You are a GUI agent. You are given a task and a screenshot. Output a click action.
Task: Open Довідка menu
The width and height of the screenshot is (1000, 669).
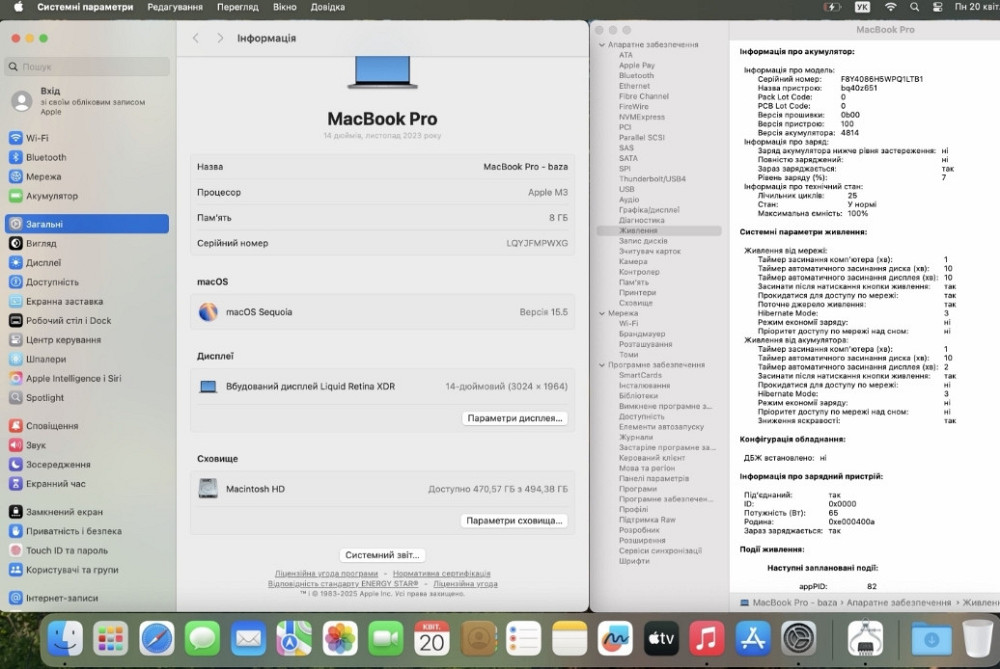pos(327,7)
